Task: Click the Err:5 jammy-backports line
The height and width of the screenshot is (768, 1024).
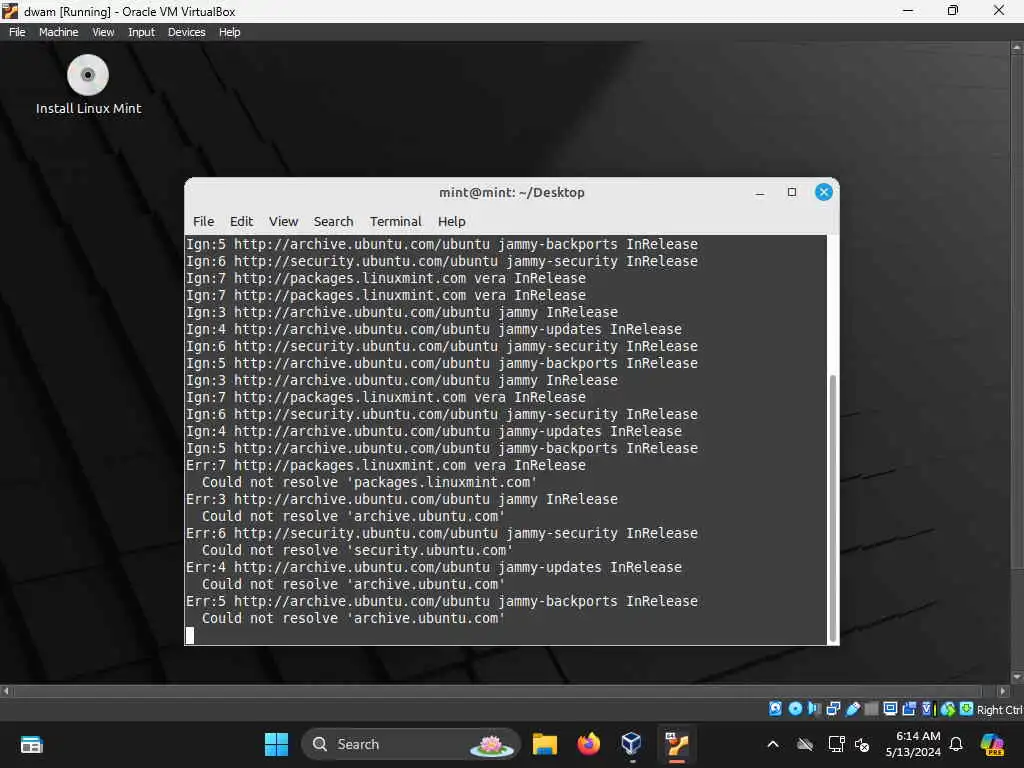Action: point(441,601)
